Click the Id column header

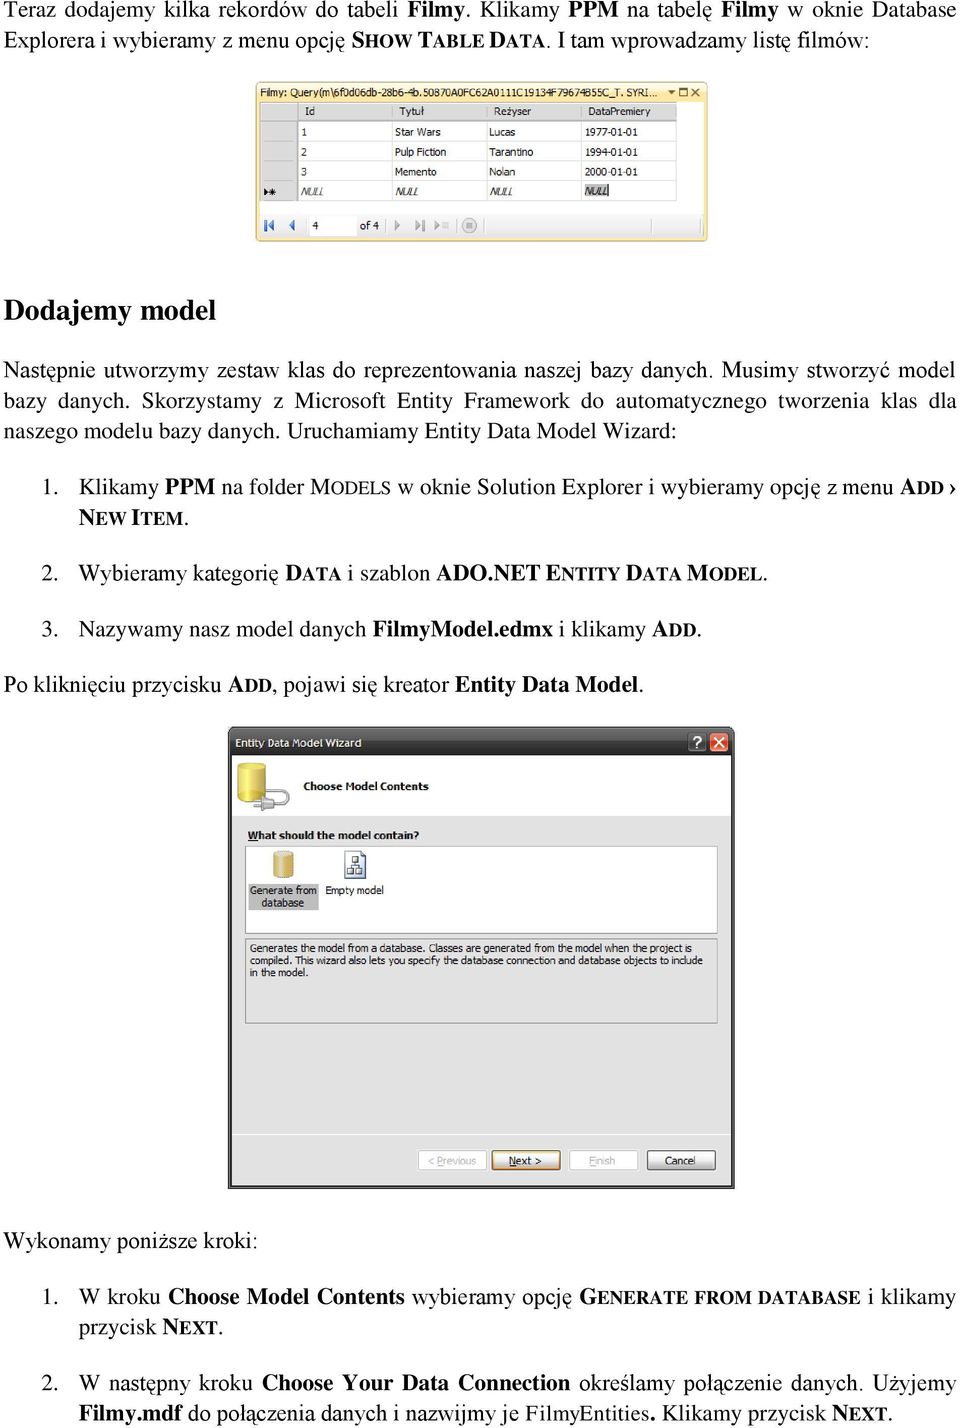pos(346,112)
